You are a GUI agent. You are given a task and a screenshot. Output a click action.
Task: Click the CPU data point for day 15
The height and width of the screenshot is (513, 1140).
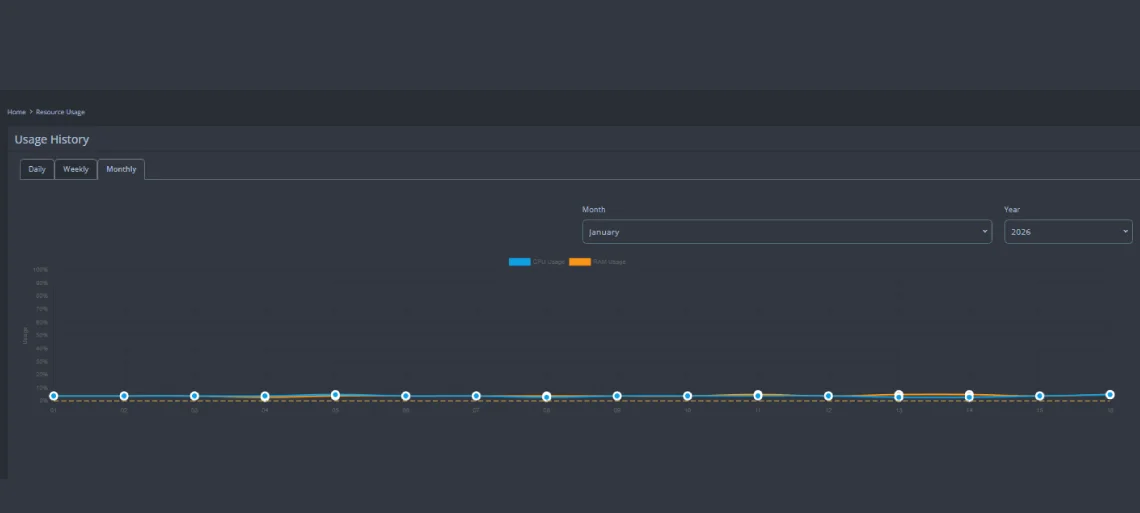click(1040, 396)
